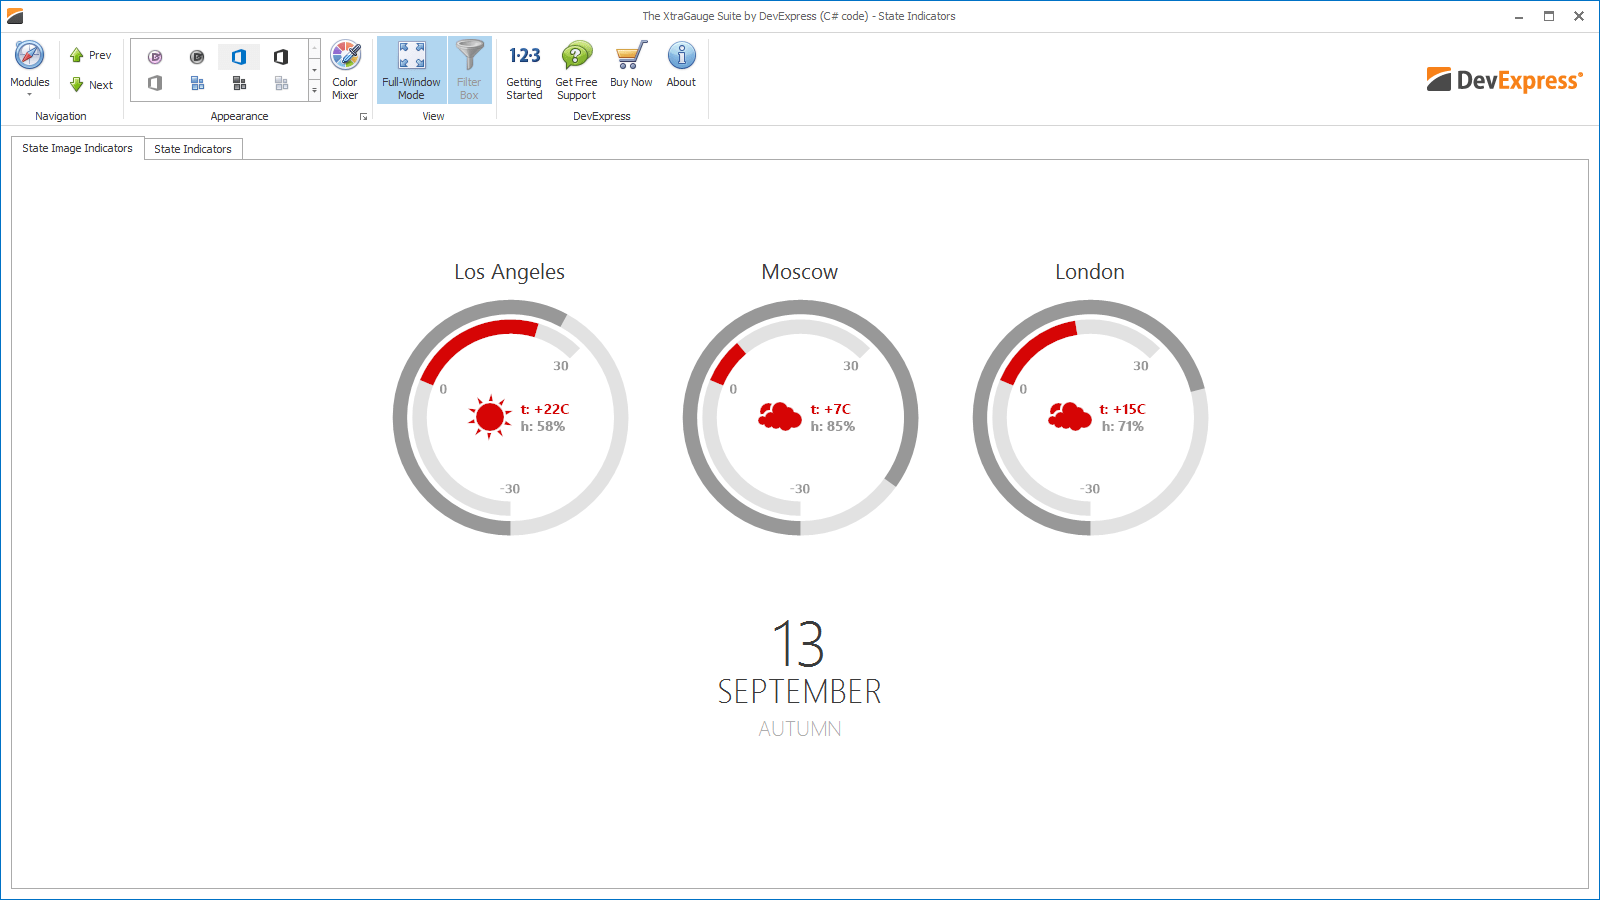Select the dark gray DevExpress skin icon

click(x=197, y=57)
